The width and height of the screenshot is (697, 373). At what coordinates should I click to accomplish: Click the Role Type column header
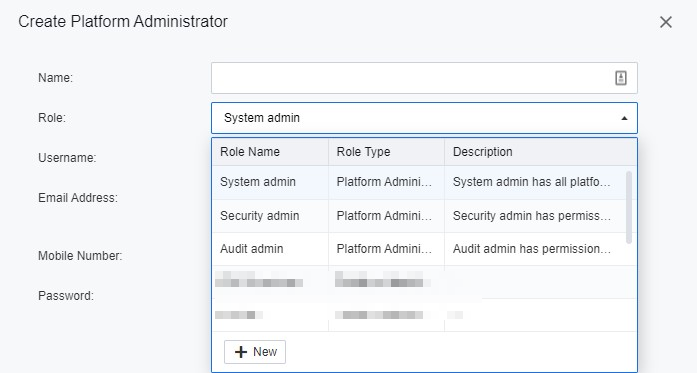[386, 152]
